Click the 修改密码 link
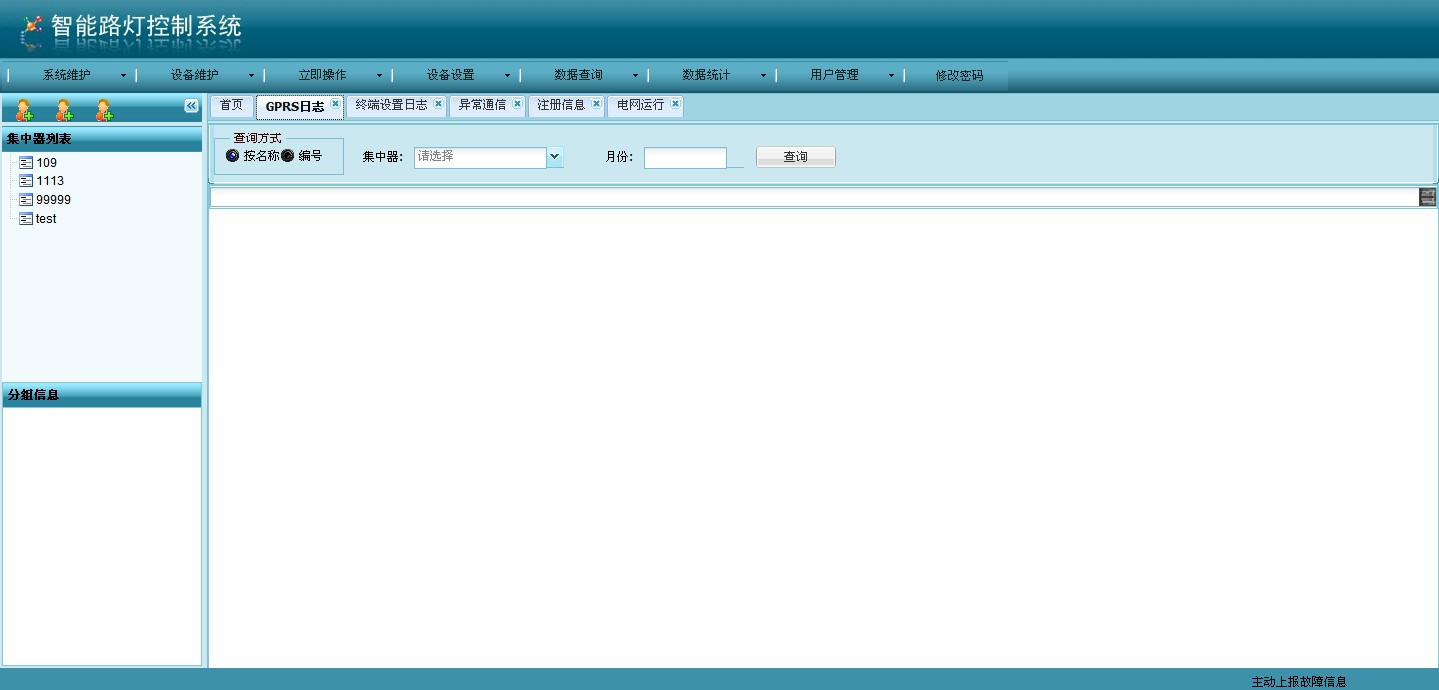The height and width of the screenshot is (690, 1439). click(x=959, y=75)
